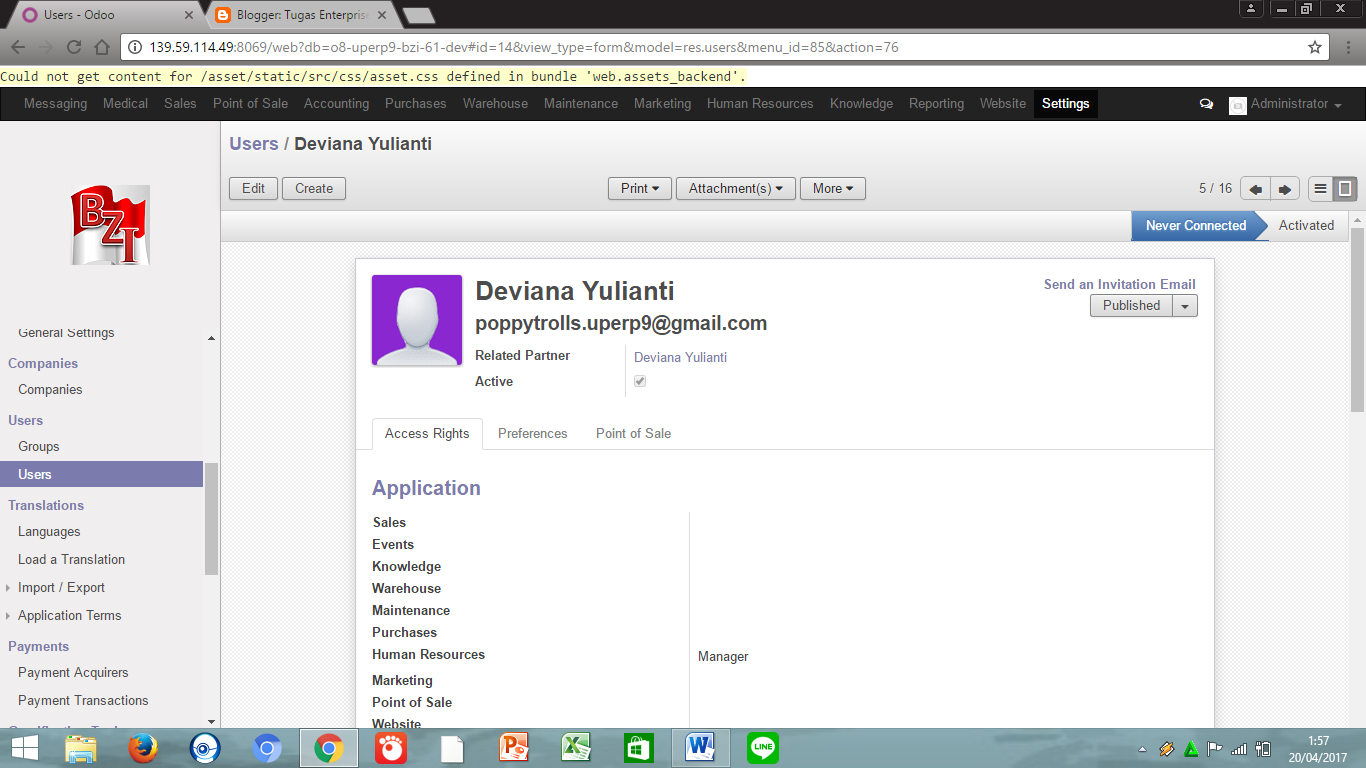Click the Create button
Viewport: 1366px width, 768px height.
pos(314,188)
